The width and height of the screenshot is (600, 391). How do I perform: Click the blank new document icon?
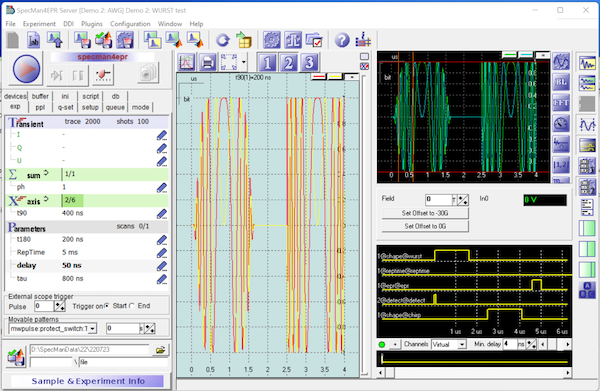13,40
